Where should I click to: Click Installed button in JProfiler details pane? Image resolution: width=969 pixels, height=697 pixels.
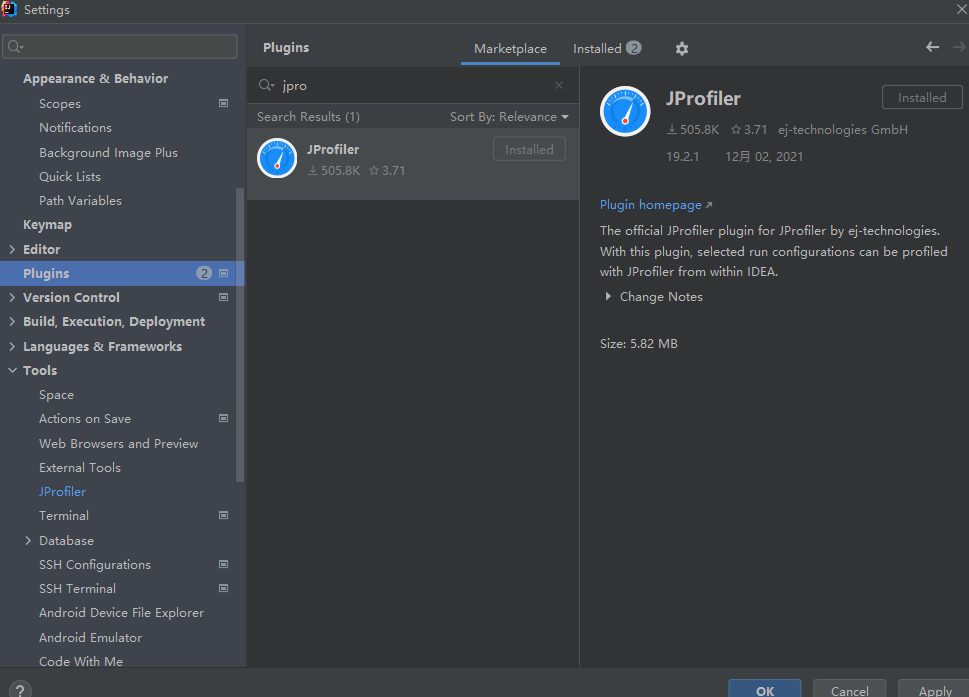pos(922,98)
